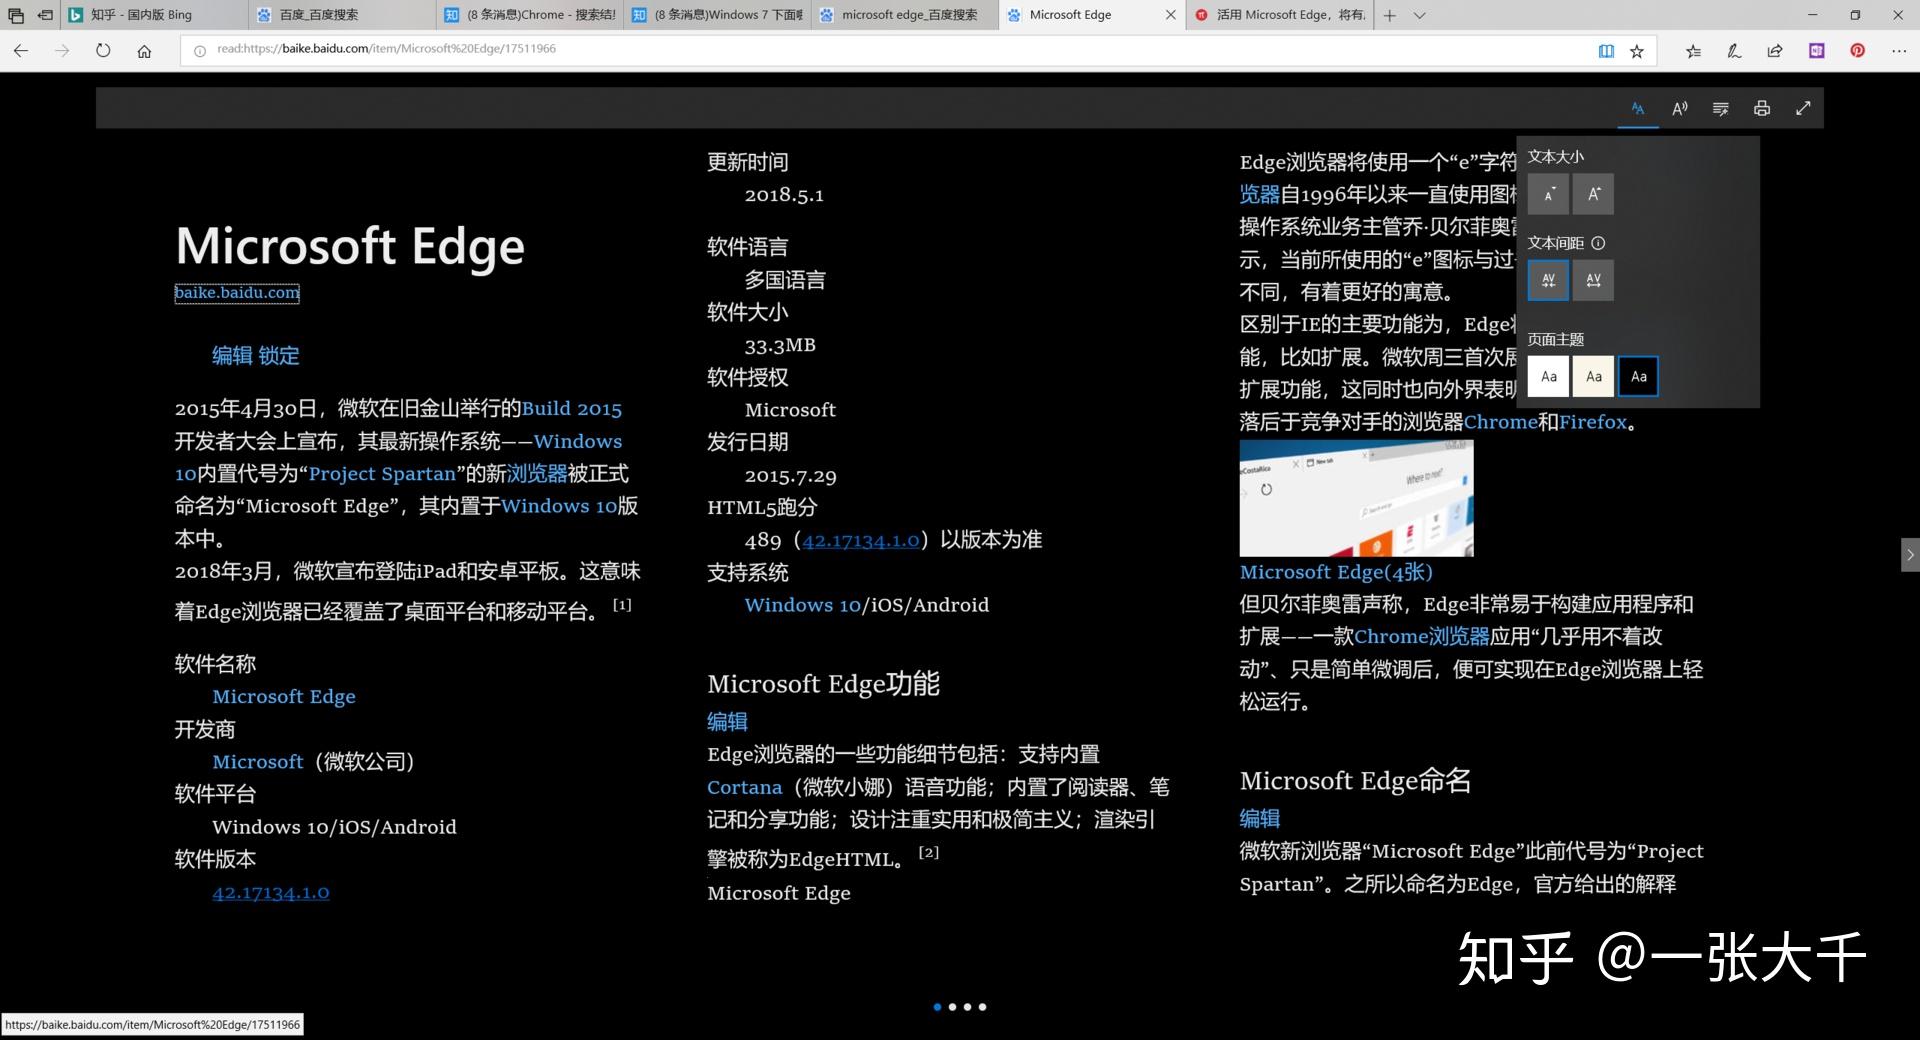The width and height of the screenshot is (1920, 1040).
Task: Click 编辑 under Microsoft Edge功能 heading
Action: tap(728, 722)
